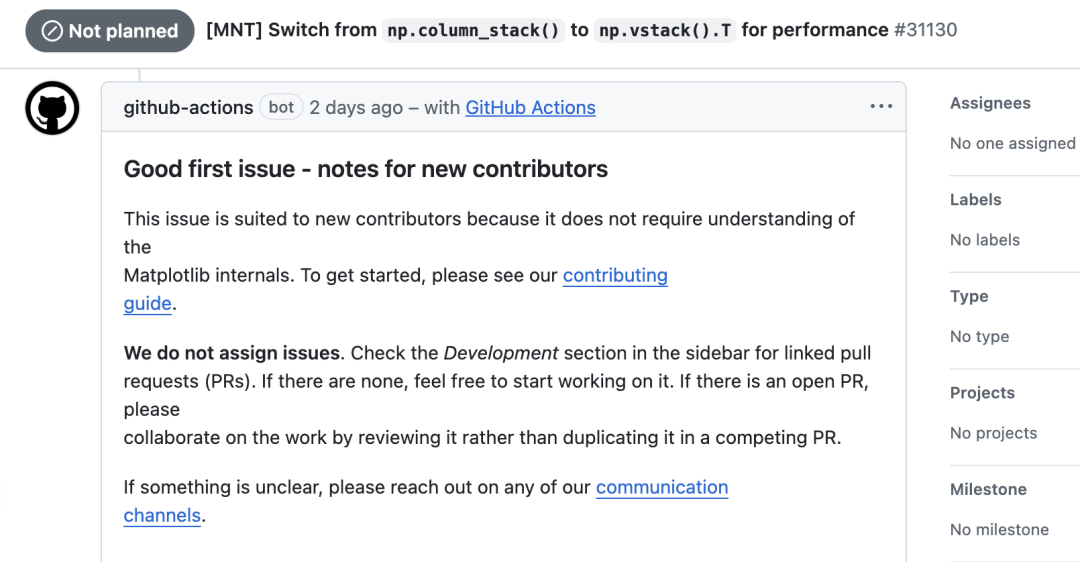Screen dimensions: 1080x562
Task: Follow the GitHub Actions link
Action: pos(530,108)
